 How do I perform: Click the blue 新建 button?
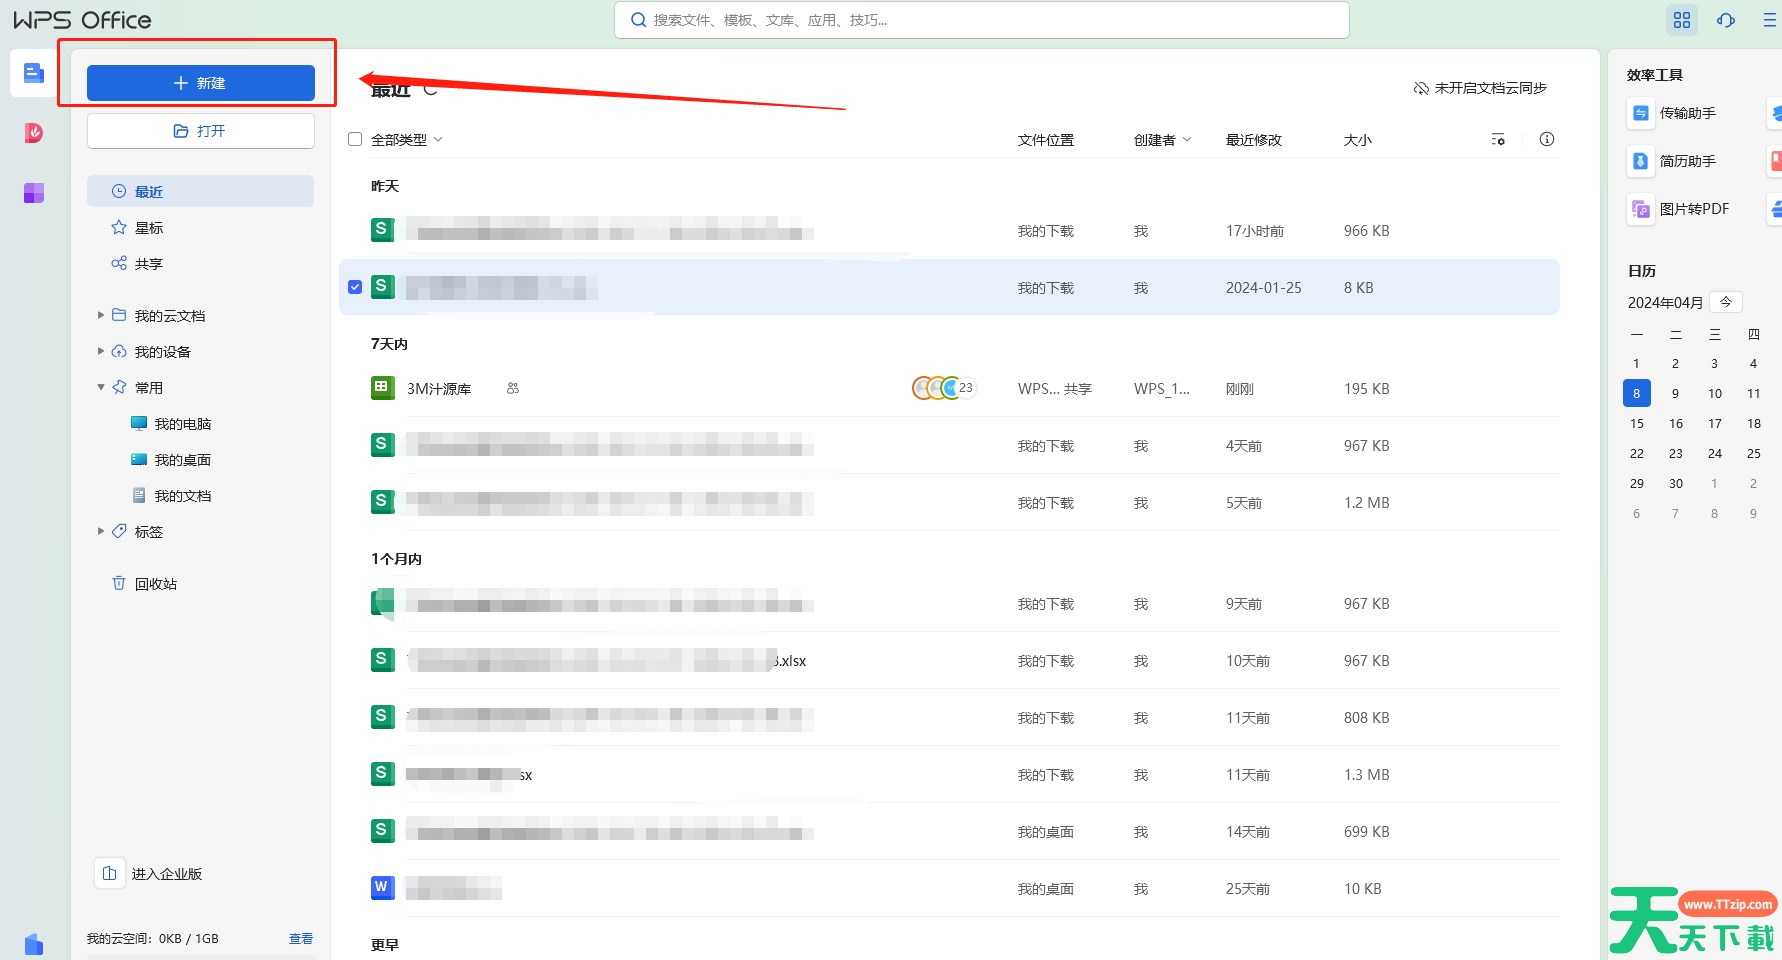pos(201,83)
